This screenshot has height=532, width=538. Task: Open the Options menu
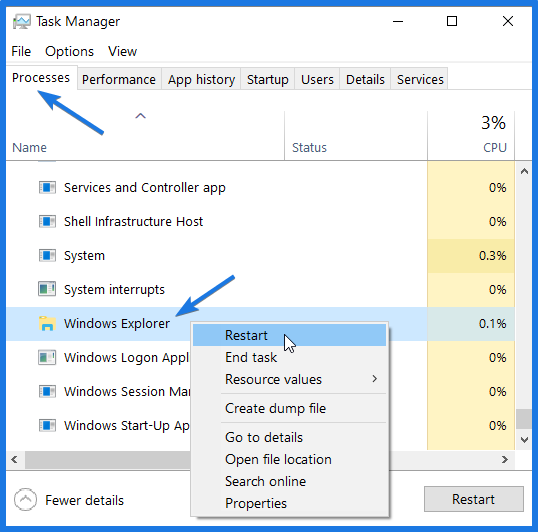[69, 51]
